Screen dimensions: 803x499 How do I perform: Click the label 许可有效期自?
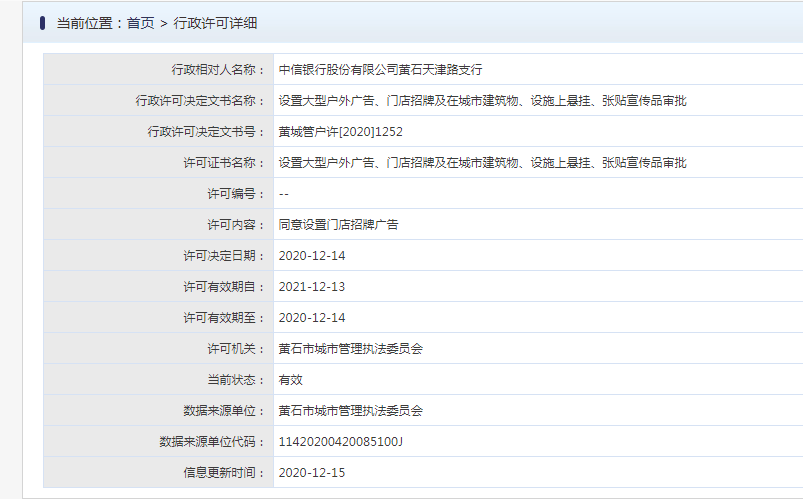[x=225, y=287]
